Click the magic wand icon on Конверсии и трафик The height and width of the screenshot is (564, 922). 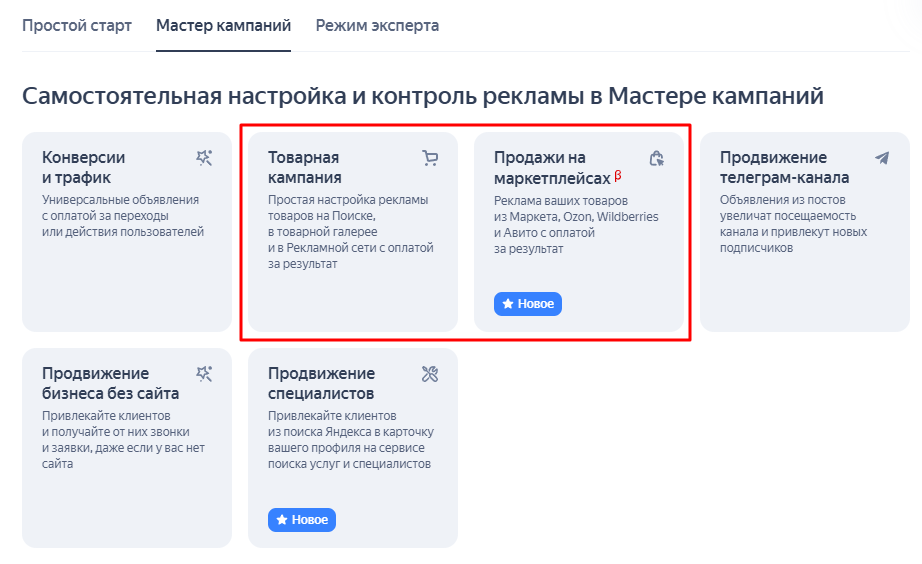tap(204, 158)
